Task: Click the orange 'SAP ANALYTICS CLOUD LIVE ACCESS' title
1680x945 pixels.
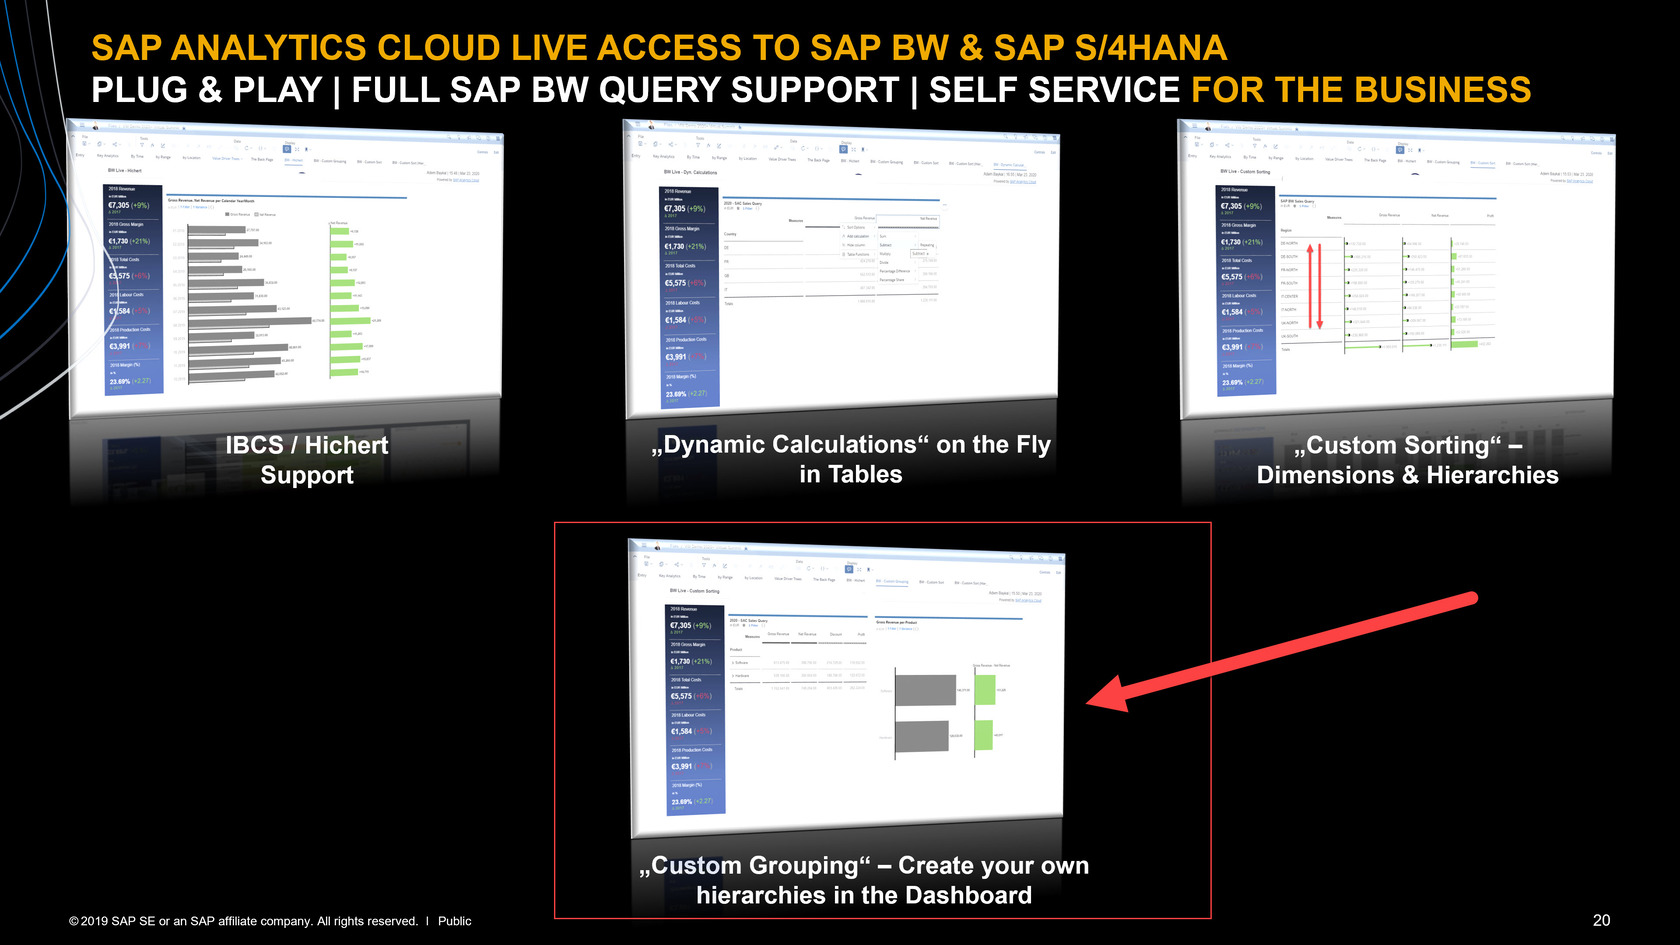Action: coord(659,48)
